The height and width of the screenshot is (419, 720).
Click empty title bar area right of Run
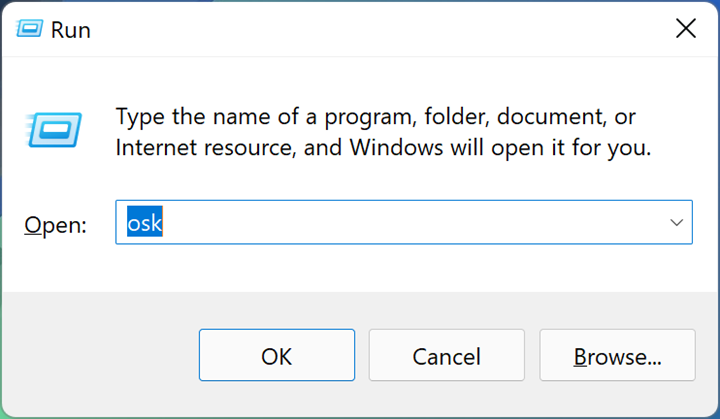367,29
